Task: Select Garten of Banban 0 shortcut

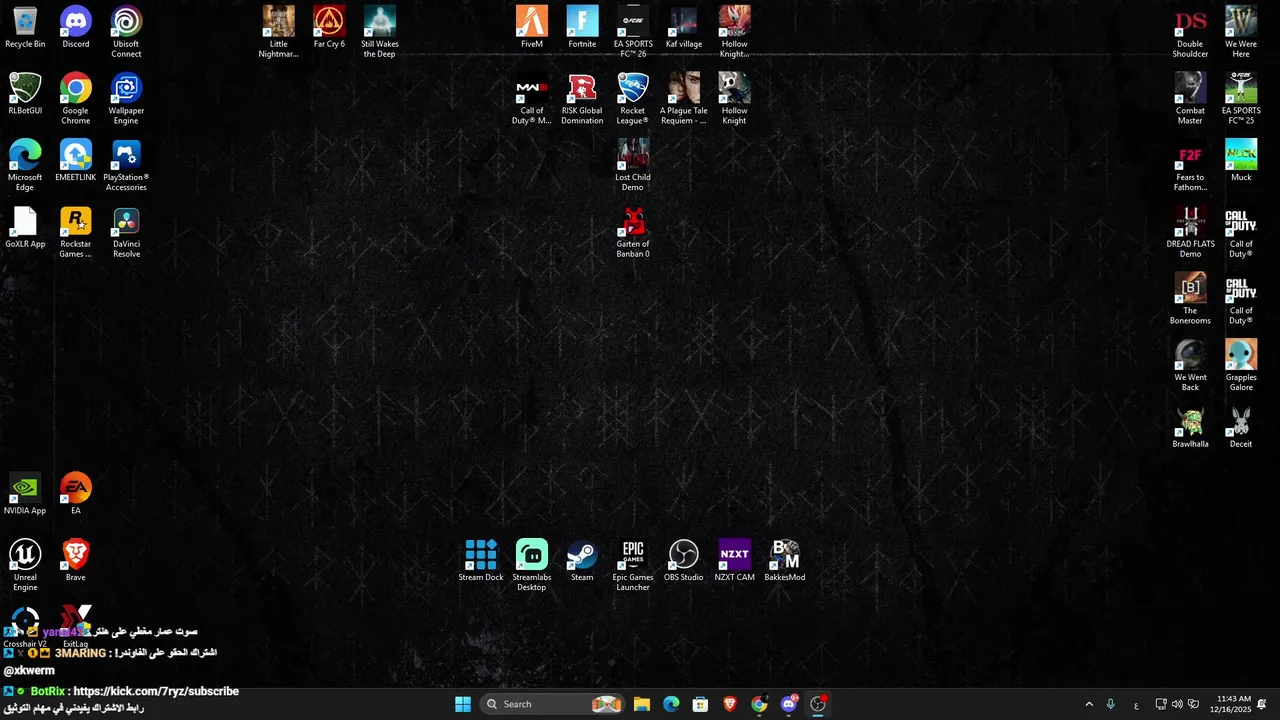Action: tap(633, 232)
